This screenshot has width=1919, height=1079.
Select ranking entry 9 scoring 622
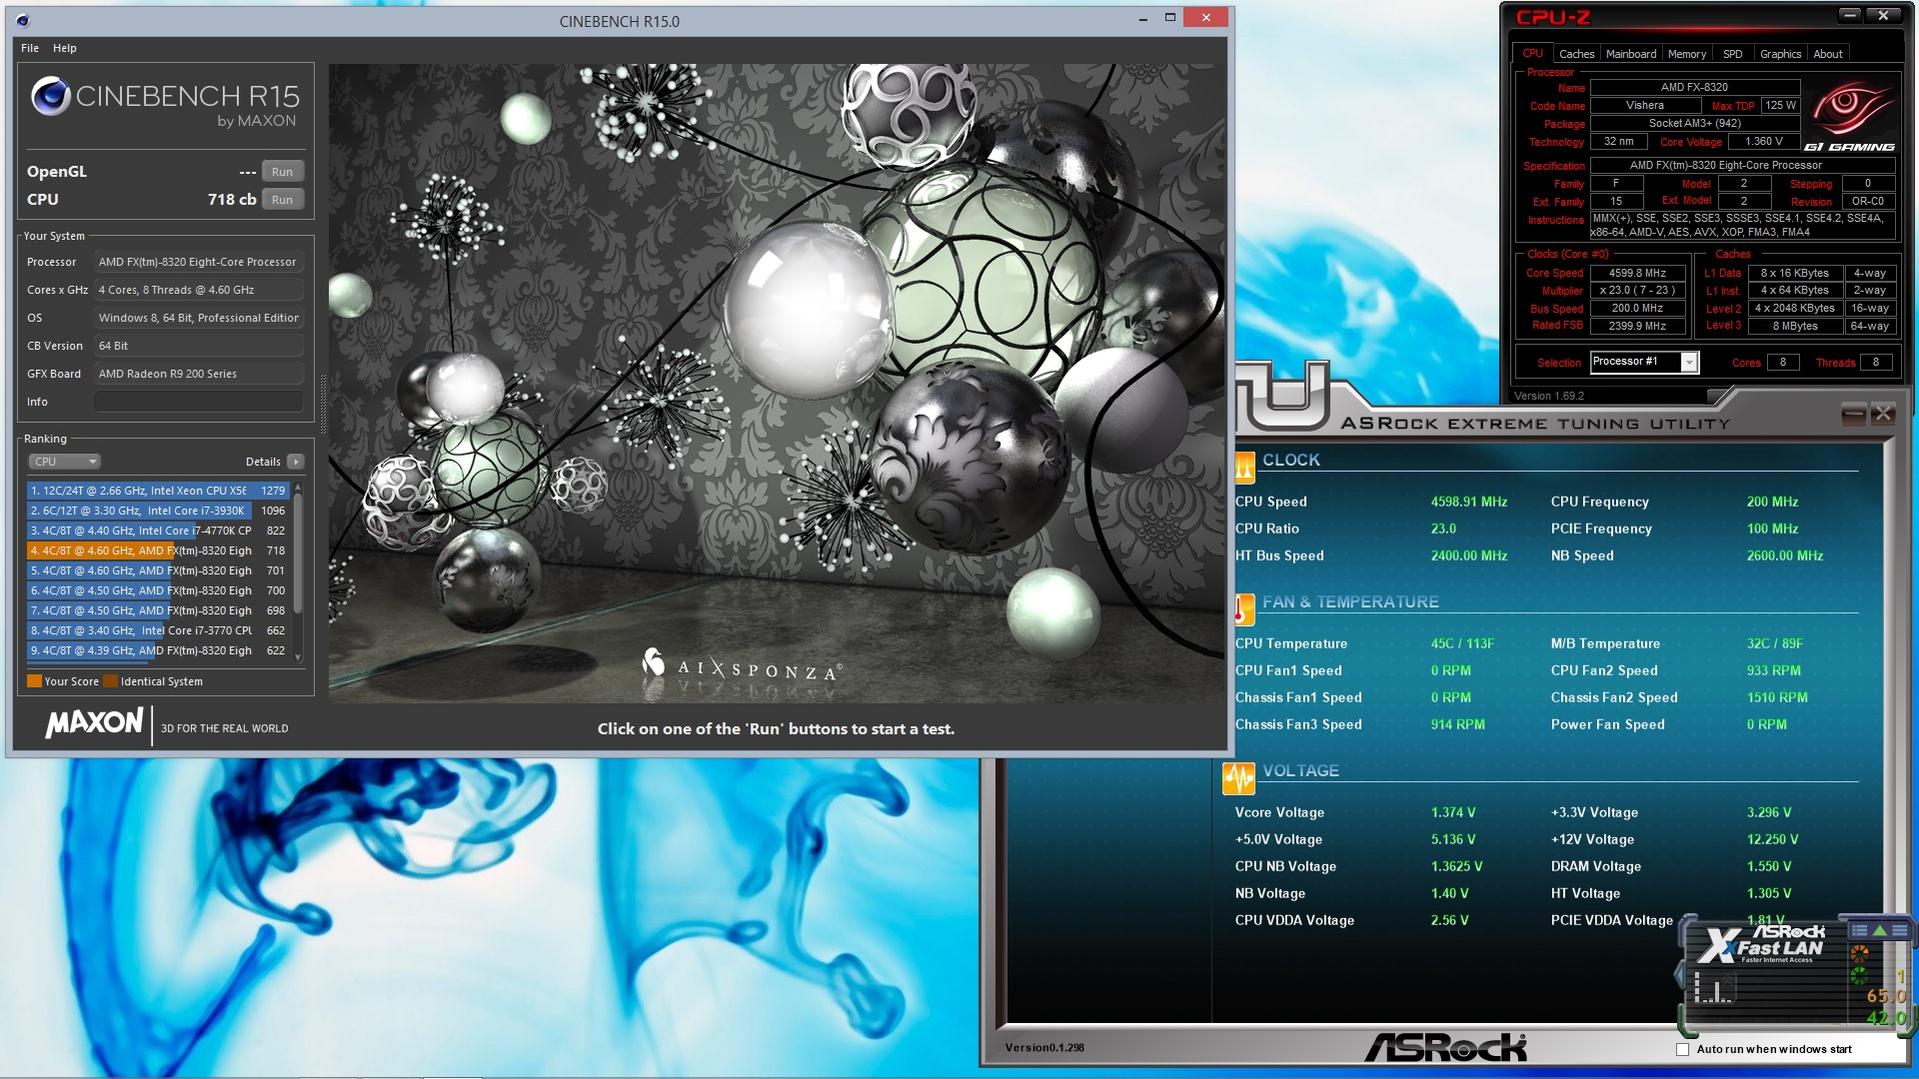pos(158,651)
